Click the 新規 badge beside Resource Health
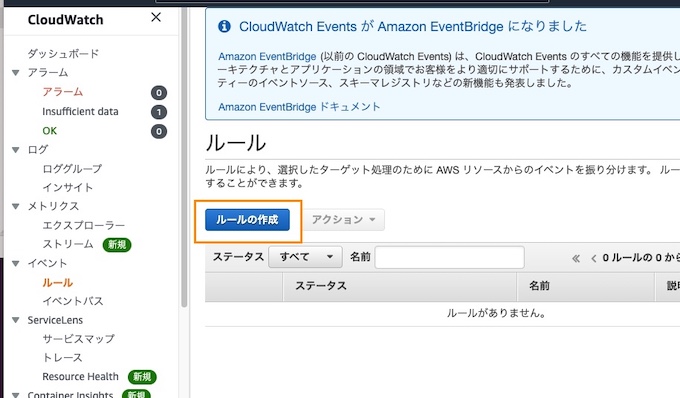680x398 pixels. 142,377
